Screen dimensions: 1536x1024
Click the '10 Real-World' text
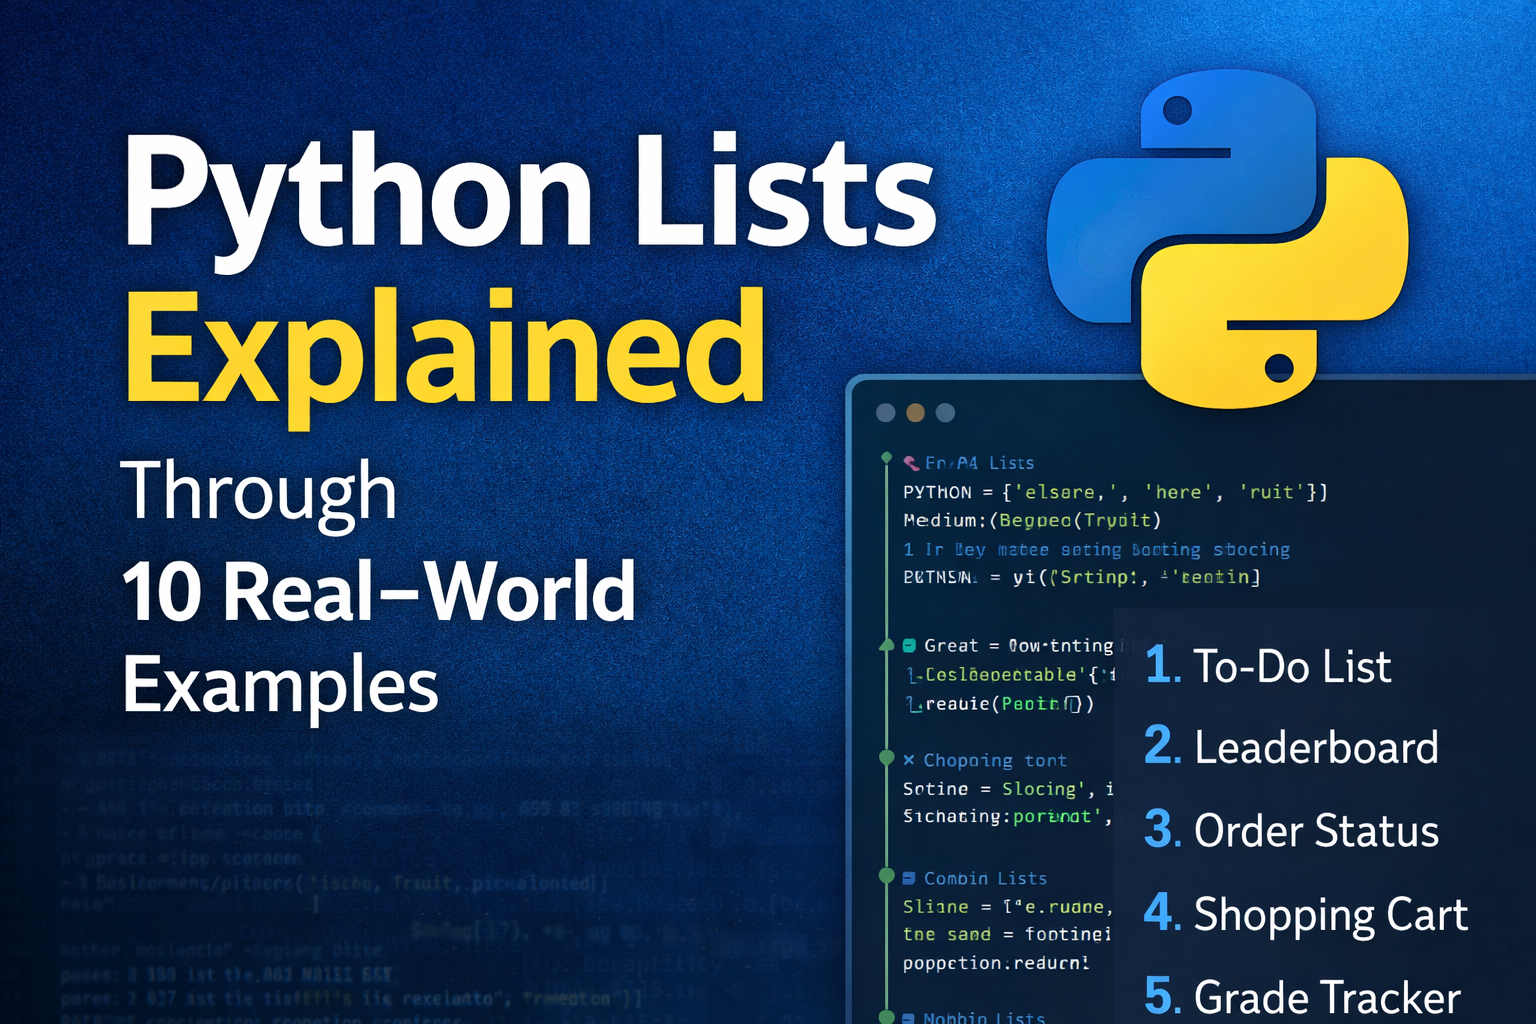pos(378,590)
